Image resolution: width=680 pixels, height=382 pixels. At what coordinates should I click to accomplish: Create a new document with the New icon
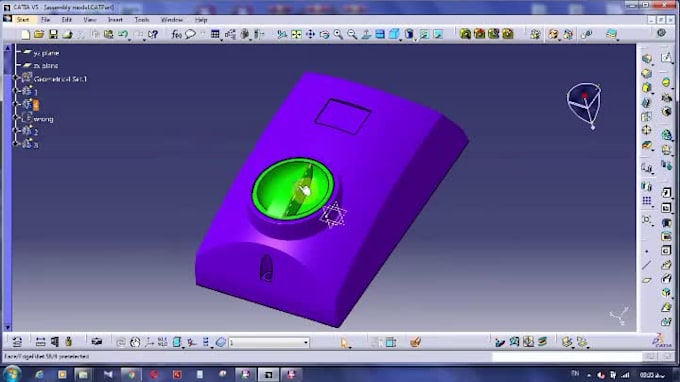pos(25,34)
